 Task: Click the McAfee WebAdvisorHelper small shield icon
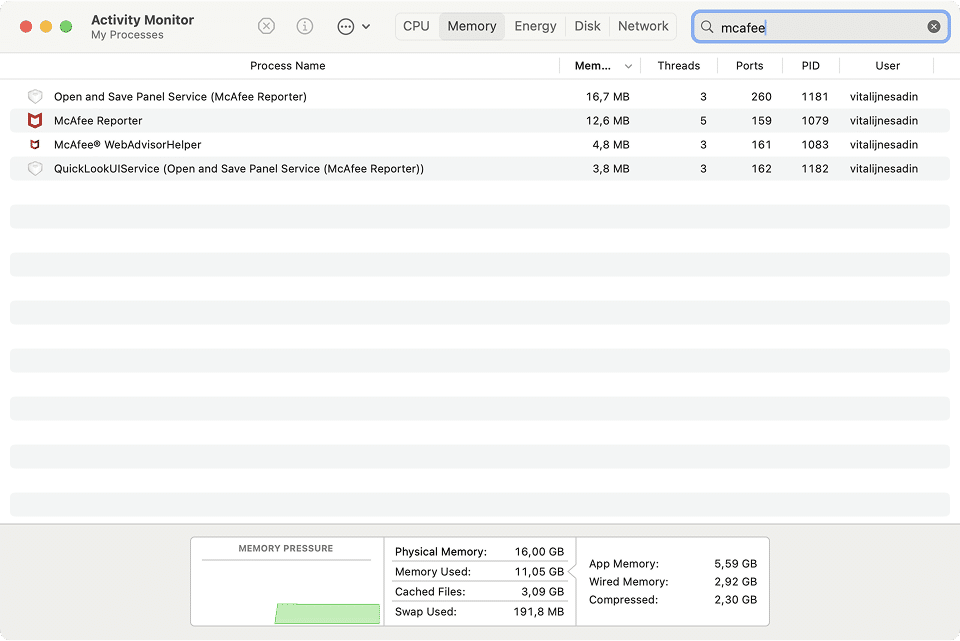pyautogui.click(x=35, y=144)
